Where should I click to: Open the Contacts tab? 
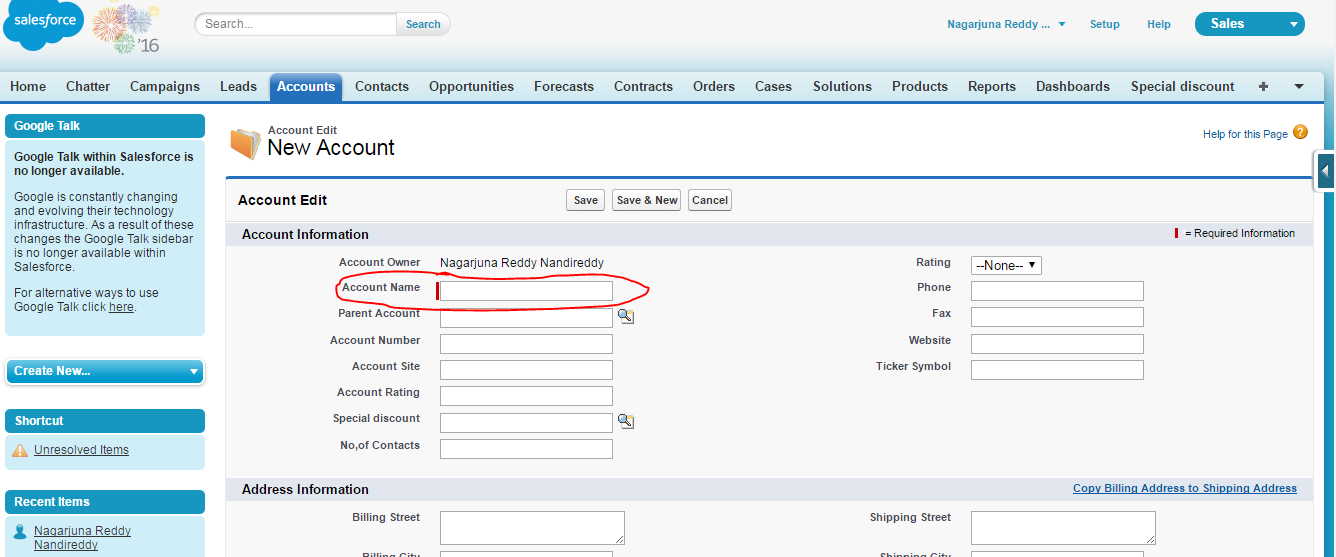tap(381, 87)
